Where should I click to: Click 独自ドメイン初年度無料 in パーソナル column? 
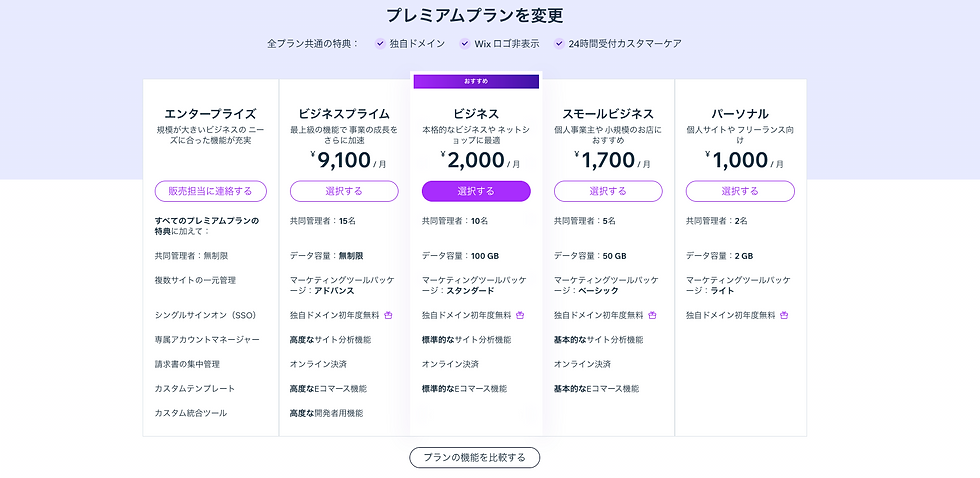(731, 315)
